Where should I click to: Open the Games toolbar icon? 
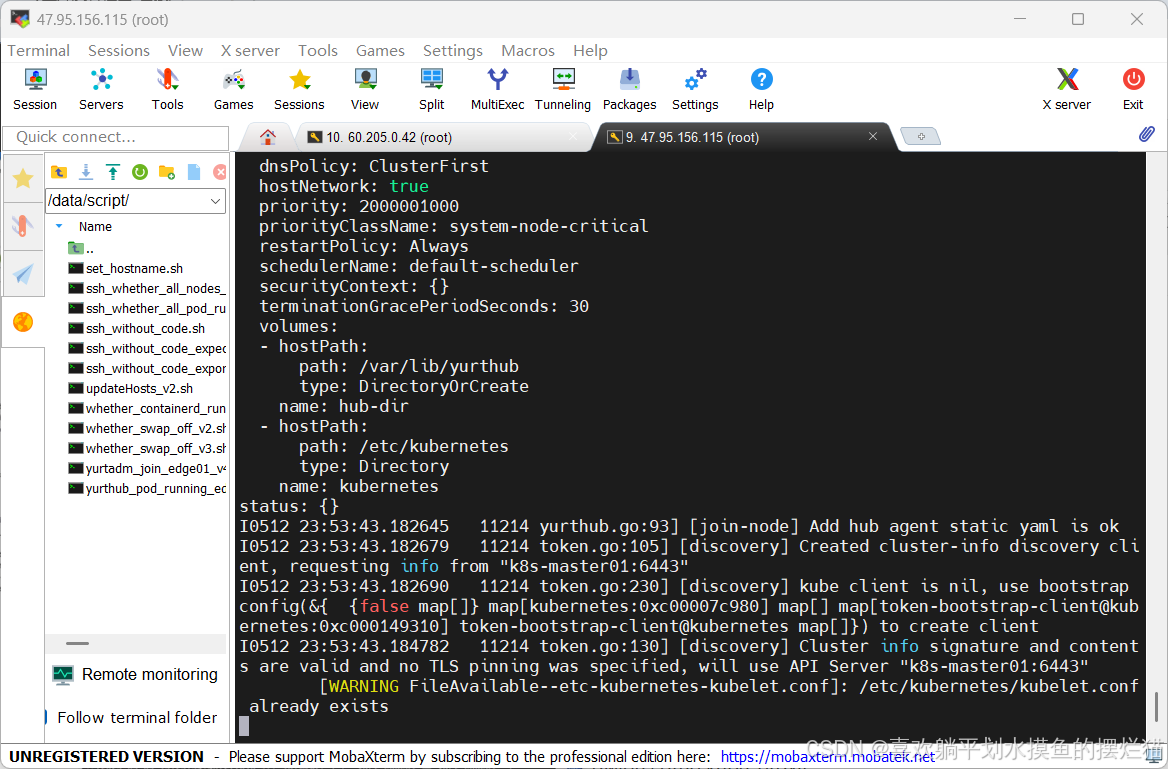tap(234, 89)
